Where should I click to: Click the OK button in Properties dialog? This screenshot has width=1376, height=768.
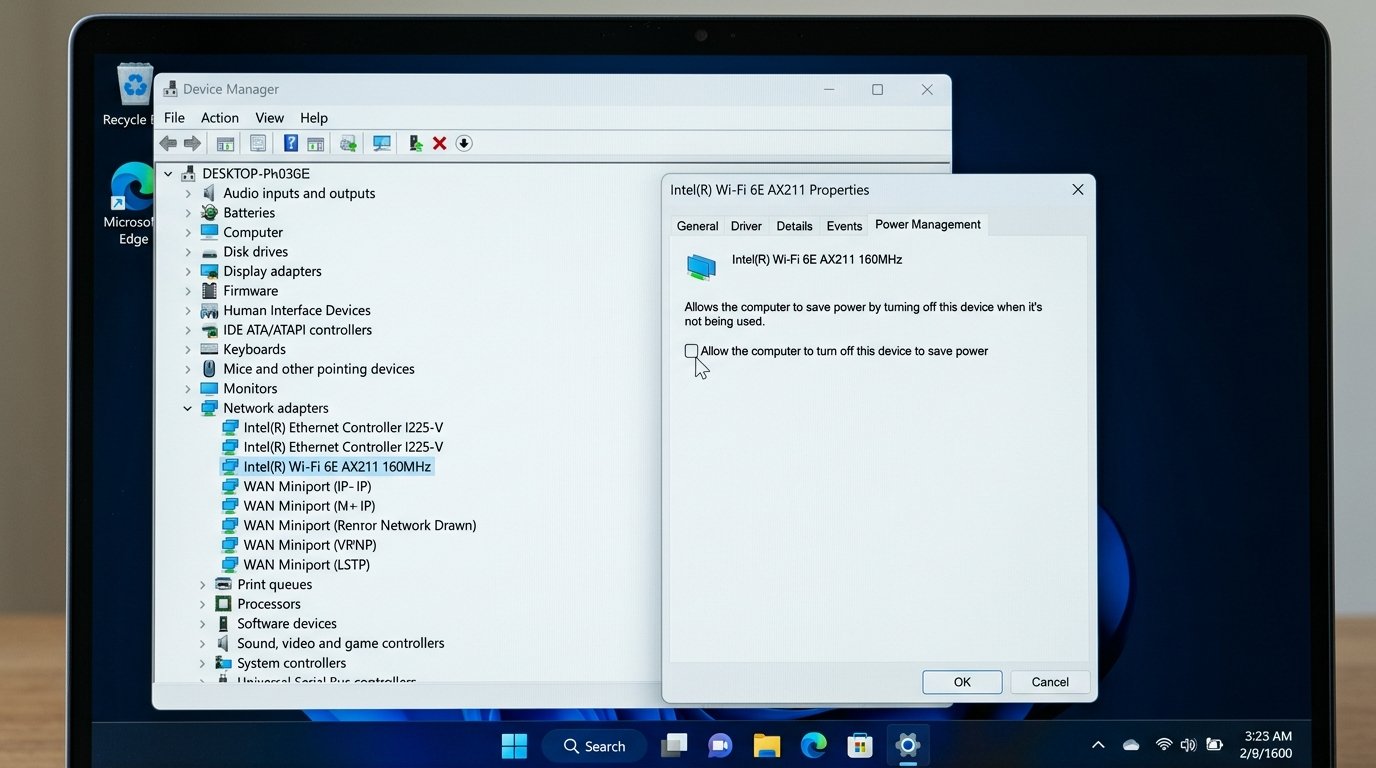[962, 682]
